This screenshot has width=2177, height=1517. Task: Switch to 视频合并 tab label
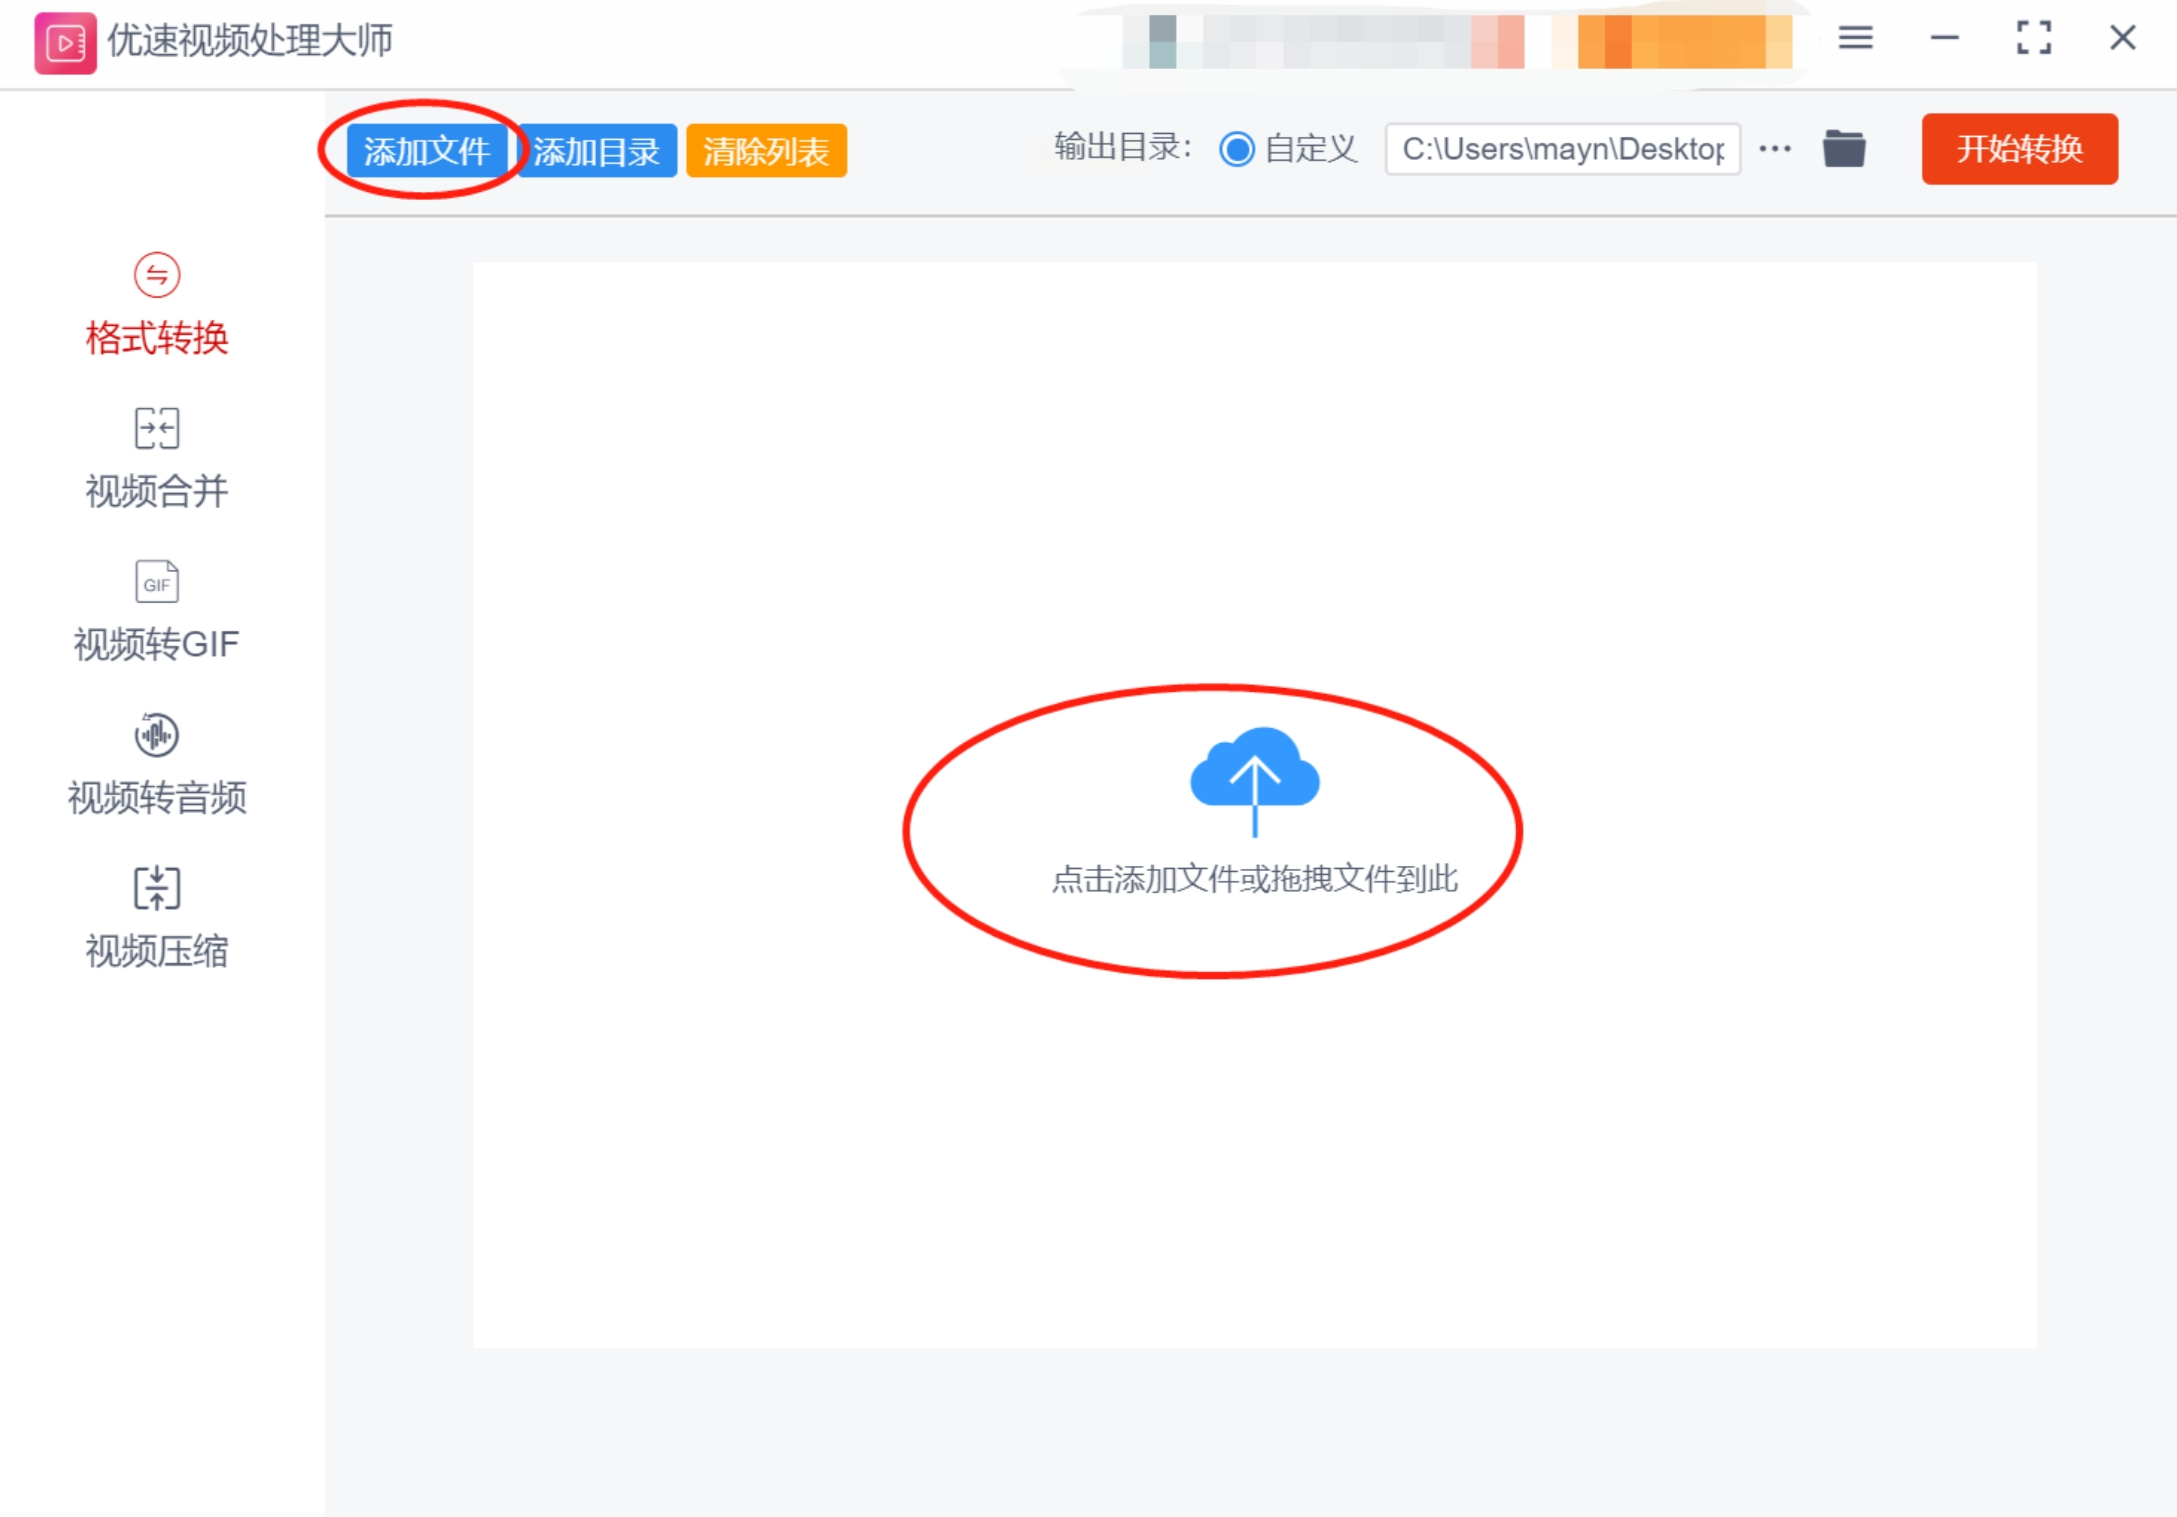[x=157, y=491]
